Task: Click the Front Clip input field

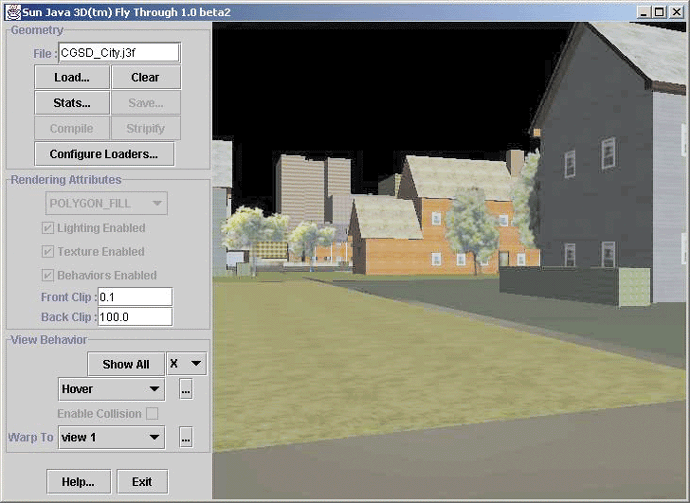Action: [134, 297]
